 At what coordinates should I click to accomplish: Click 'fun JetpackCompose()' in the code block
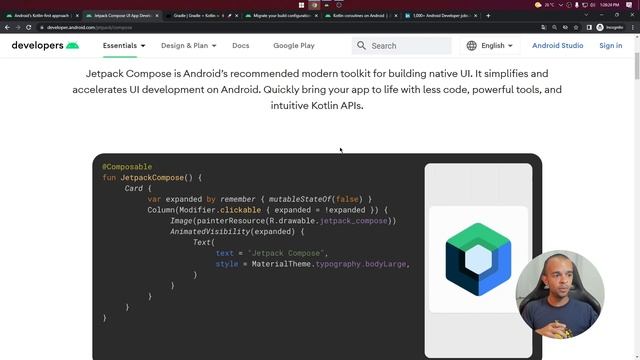click(147, 178)
